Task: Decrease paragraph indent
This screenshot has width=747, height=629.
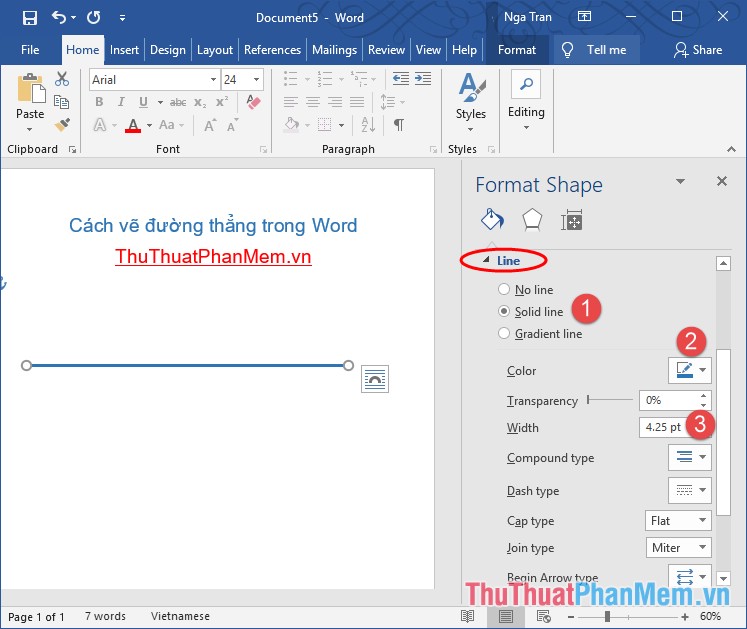Action: click(401, 78)
